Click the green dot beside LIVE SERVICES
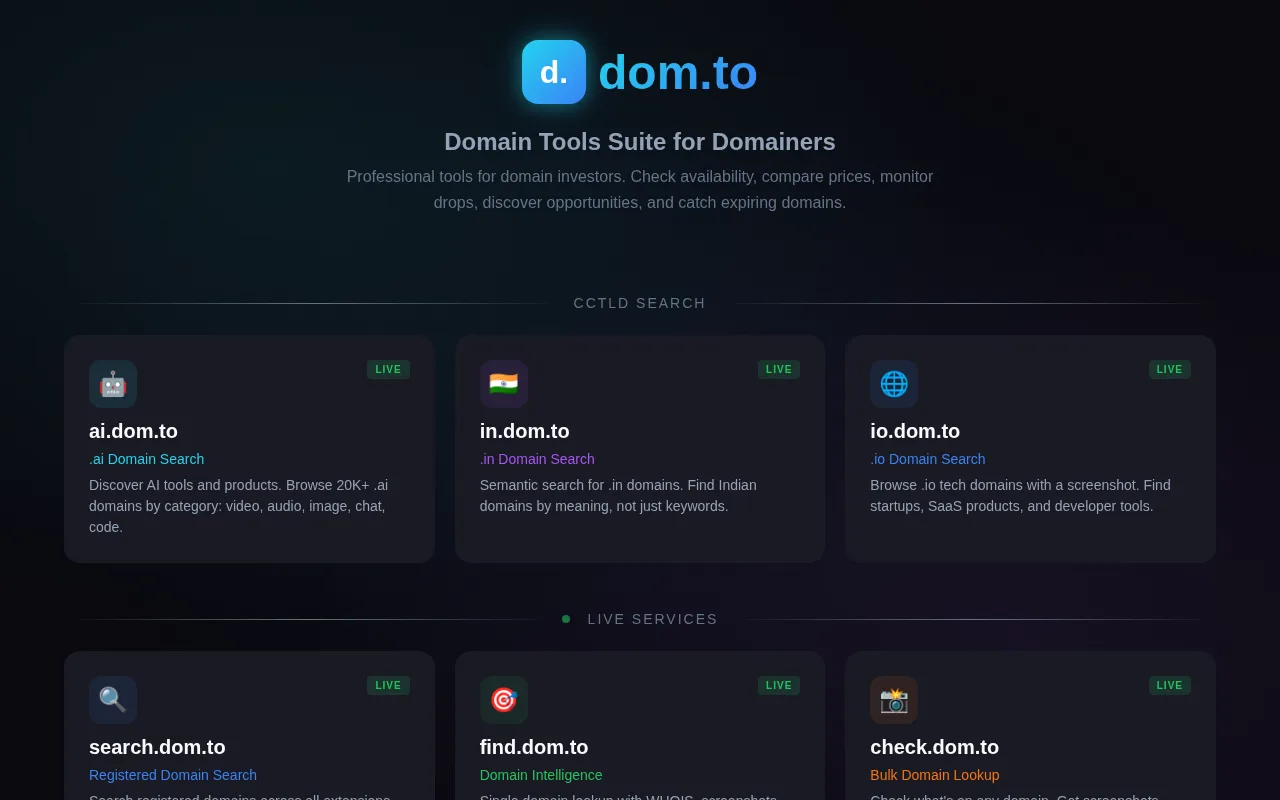Screen dimensions: 1280x800 pyautogui.click(x=566, y=619)
